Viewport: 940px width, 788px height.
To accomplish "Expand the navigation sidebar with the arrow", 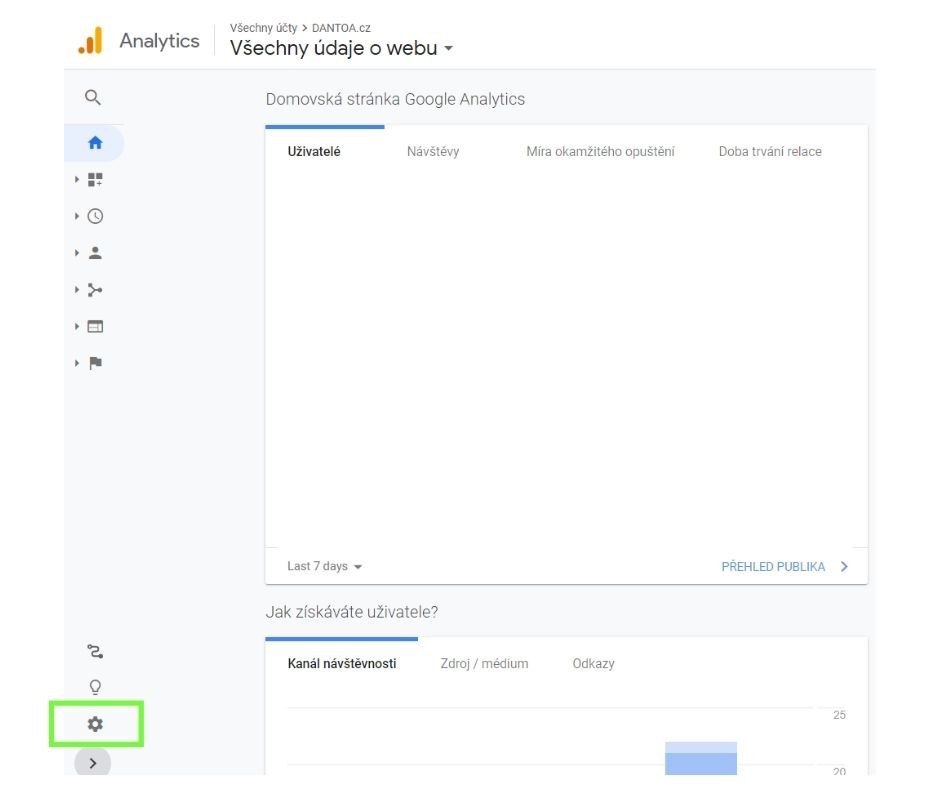I will pyautogui.click(x=93, y=762).
